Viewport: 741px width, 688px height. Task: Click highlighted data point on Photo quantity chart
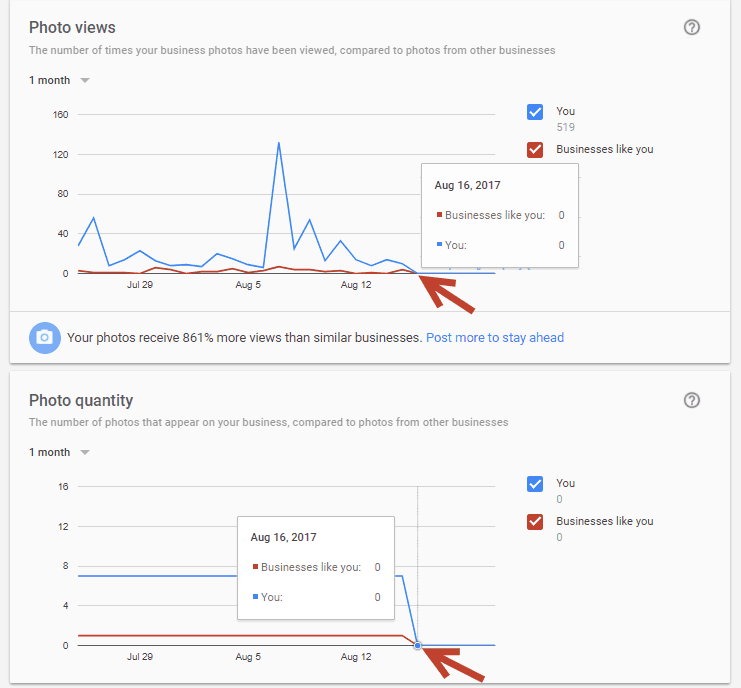point(417,646)
